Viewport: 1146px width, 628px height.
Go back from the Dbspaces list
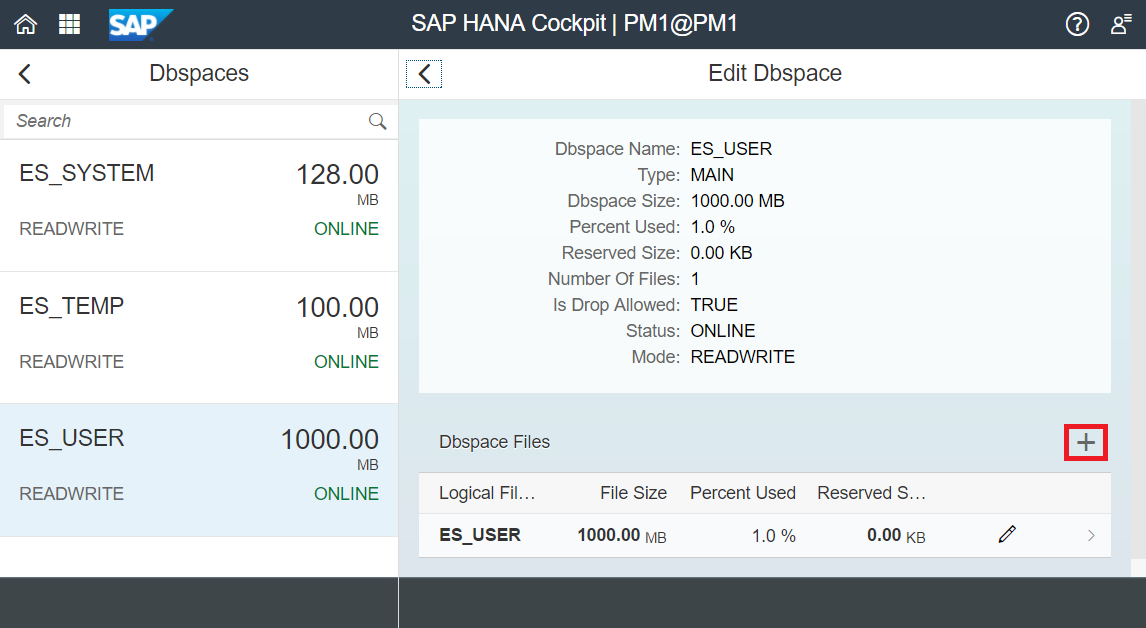coord(25,73)
